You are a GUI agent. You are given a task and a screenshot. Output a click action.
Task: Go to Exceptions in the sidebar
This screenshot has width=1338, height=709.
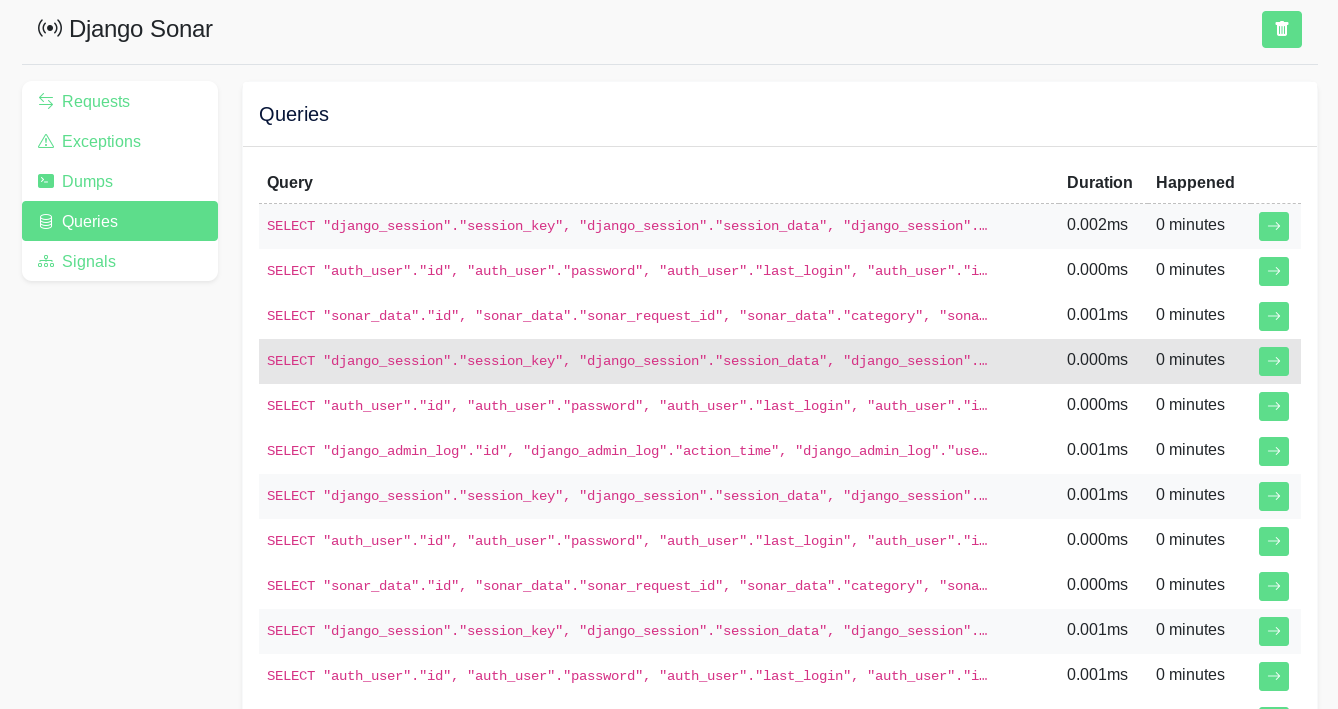point(120,141)
